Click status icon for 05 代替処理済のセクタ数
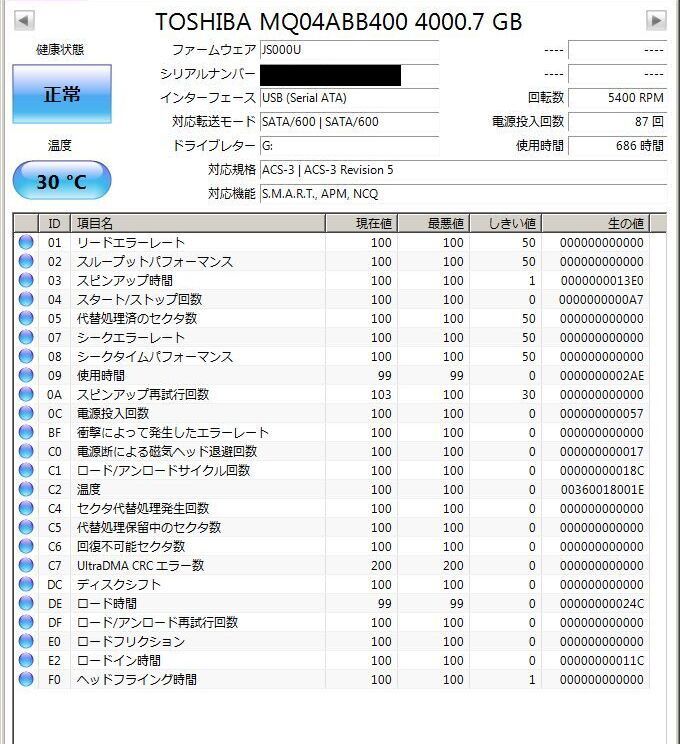Viewport: 680px width, 744px height. [x=26, y=318]
